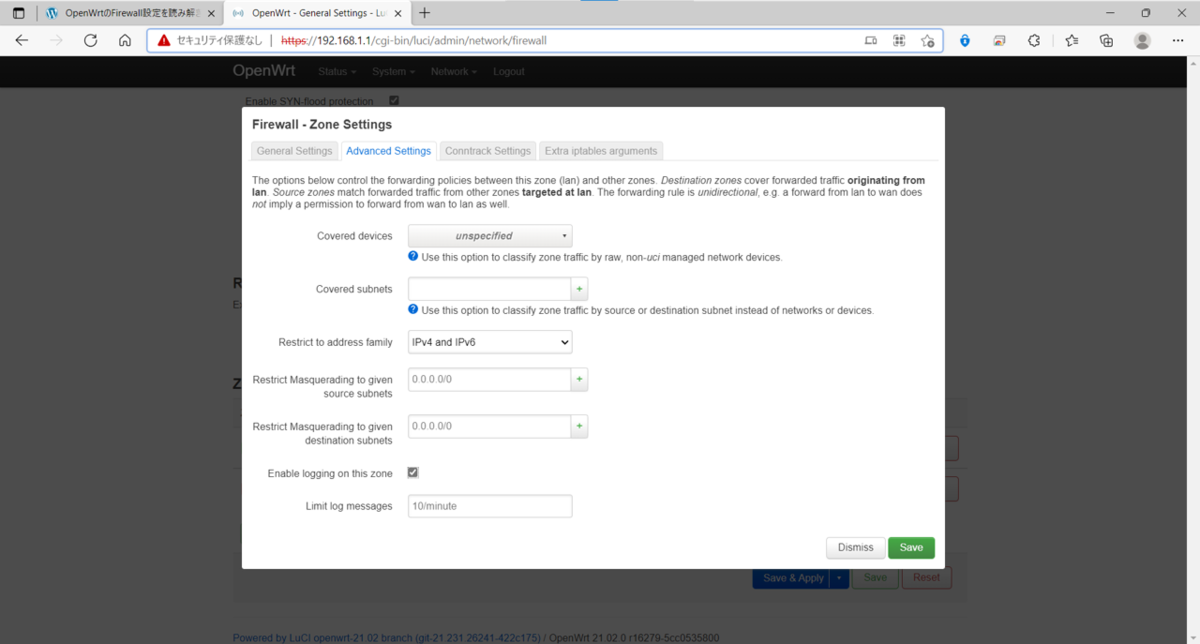The height and width of the screenshot is (644, 1200).
Task: Click the app available icon in address bar
Action: point(871,41)
